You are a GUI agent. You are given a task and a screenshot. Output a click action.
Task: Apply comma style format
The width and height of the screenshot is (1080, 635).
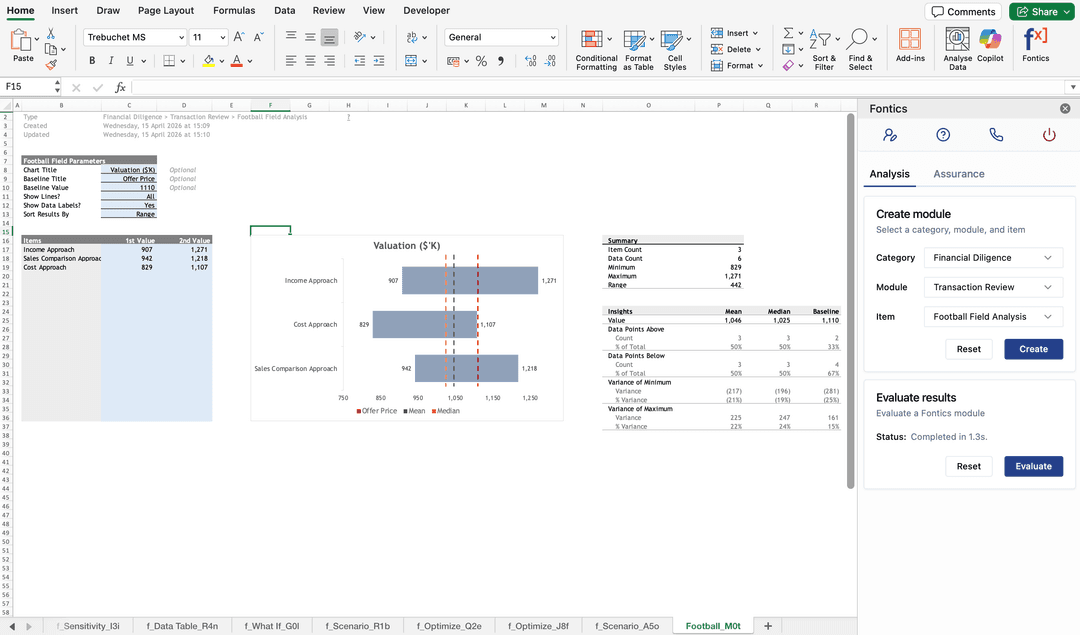(x=501, y=61)
